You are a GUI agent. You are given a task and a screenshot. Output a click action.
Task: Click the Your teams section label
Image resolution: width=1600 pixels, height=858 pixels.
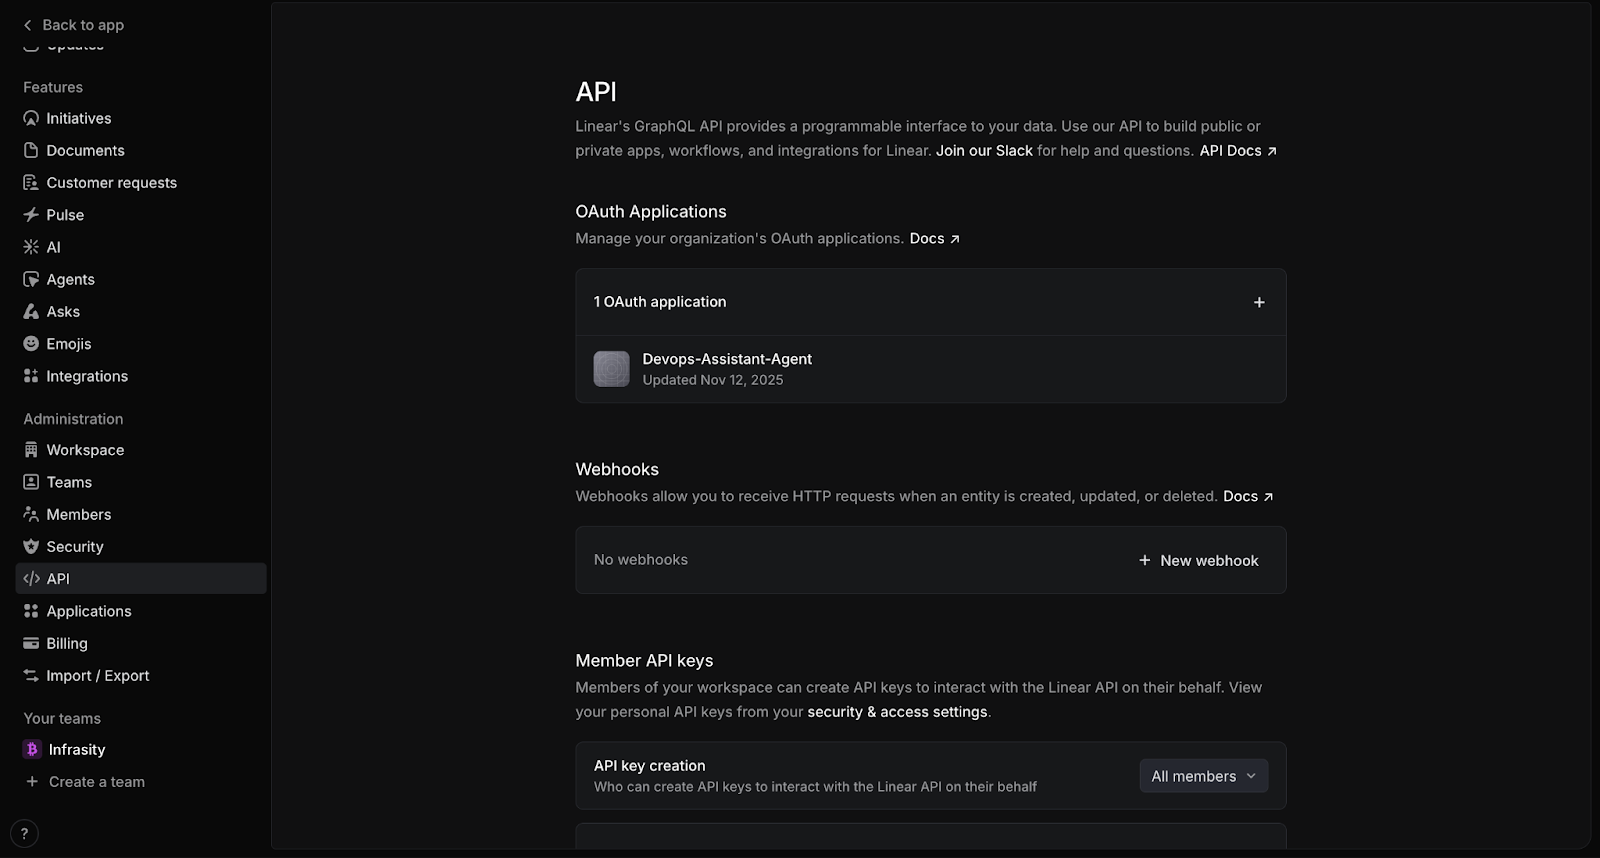coord(62,718)
